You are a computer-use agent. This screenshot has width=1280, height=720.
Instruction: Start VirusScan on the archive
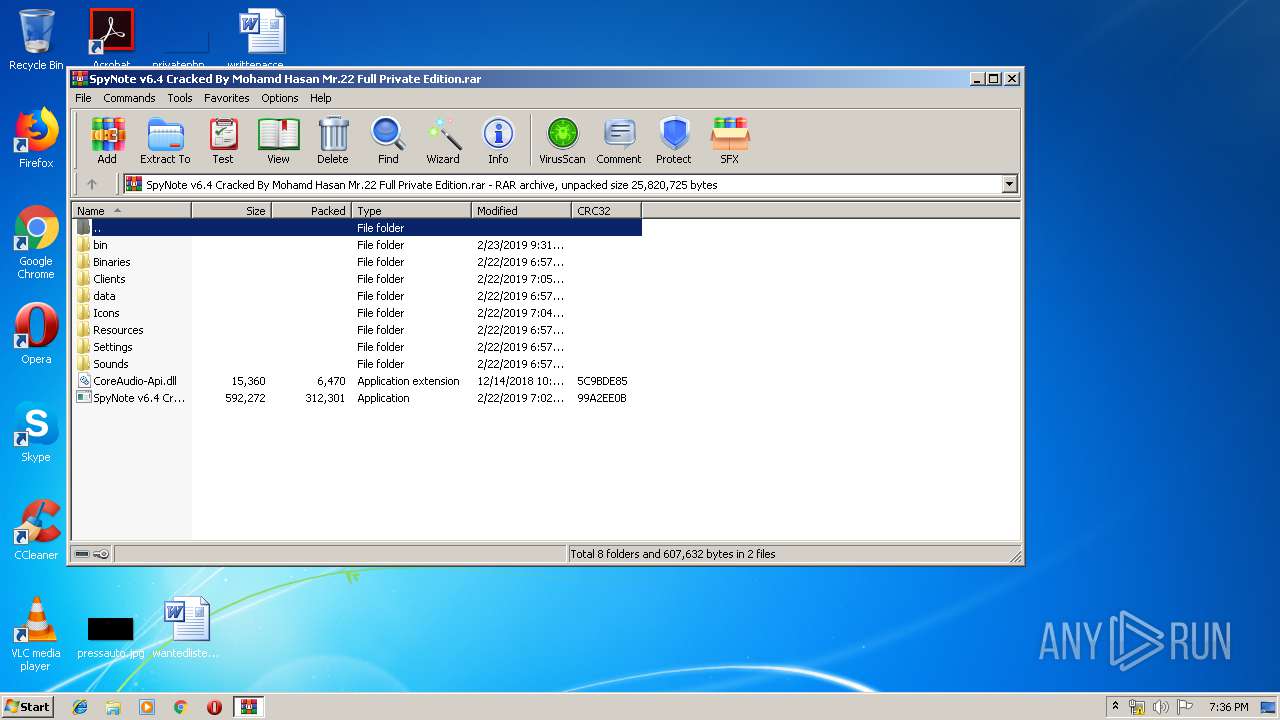562,140
